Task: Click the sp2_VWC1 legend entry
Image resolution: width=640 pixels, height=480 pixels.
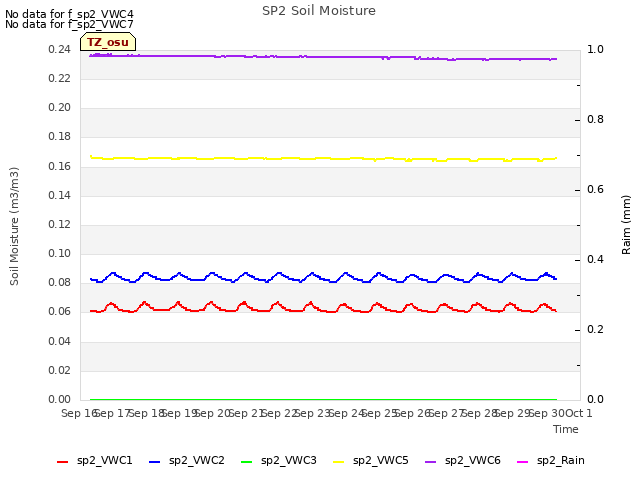Action: [95, 461]
